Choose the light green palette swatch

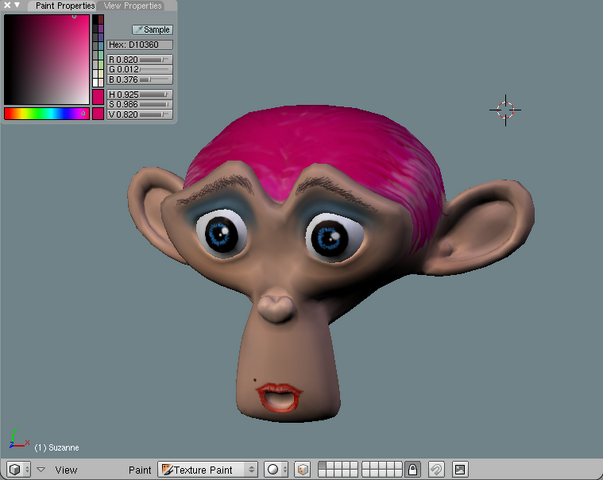(101, 64)
